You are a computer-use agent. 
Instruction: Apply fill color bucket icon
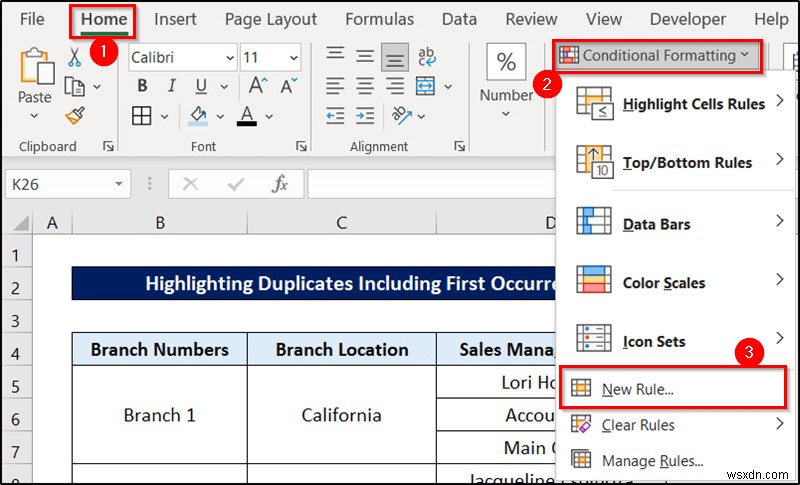pyautogui.click(x=198, y=116)
